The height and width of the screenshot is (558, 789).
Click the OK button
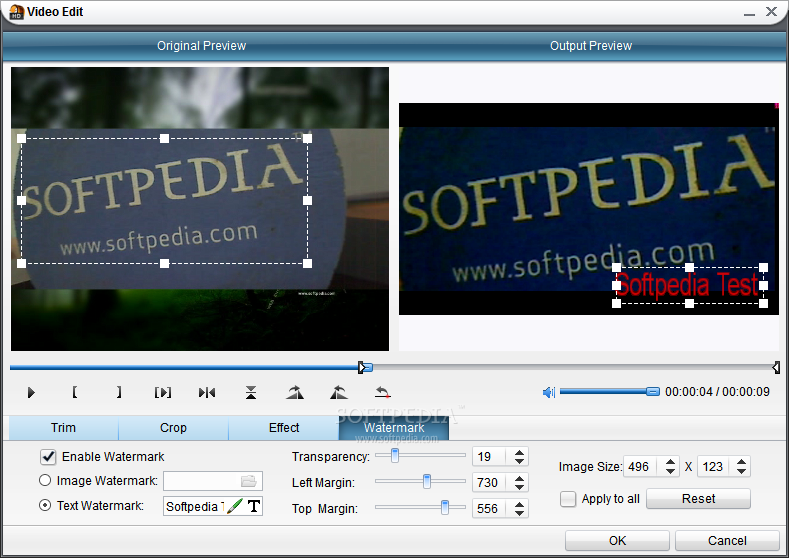click(x=617, y=540)
